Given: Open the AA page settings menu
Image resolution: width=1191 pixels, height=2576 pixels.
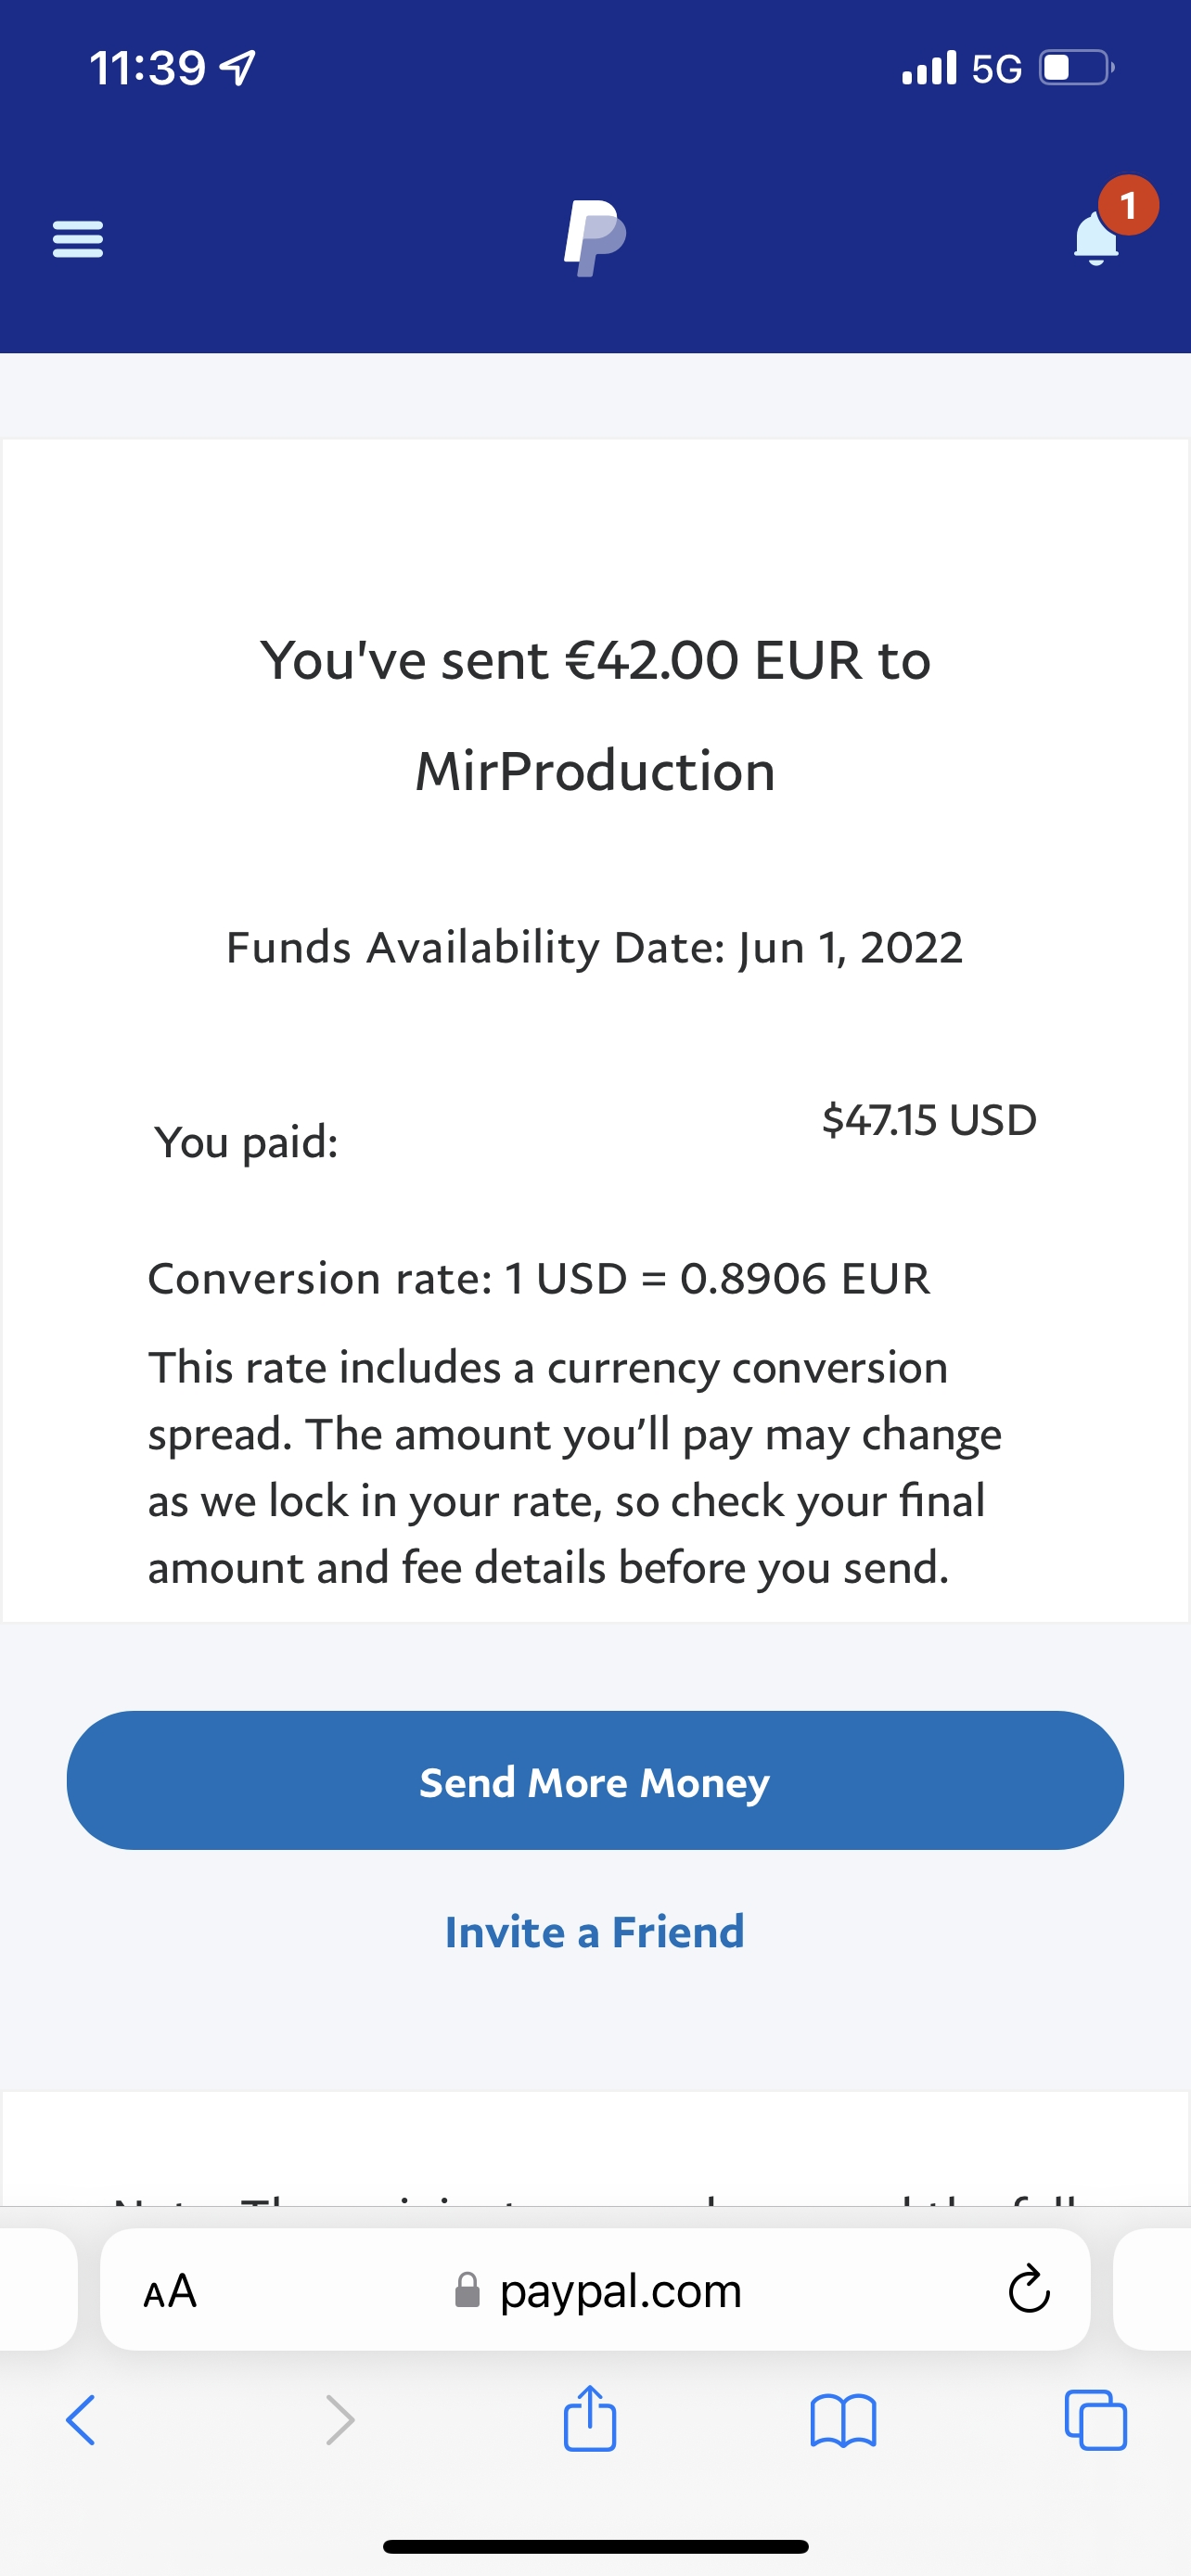Looking at the screenshot, I should click(170, 2291).
